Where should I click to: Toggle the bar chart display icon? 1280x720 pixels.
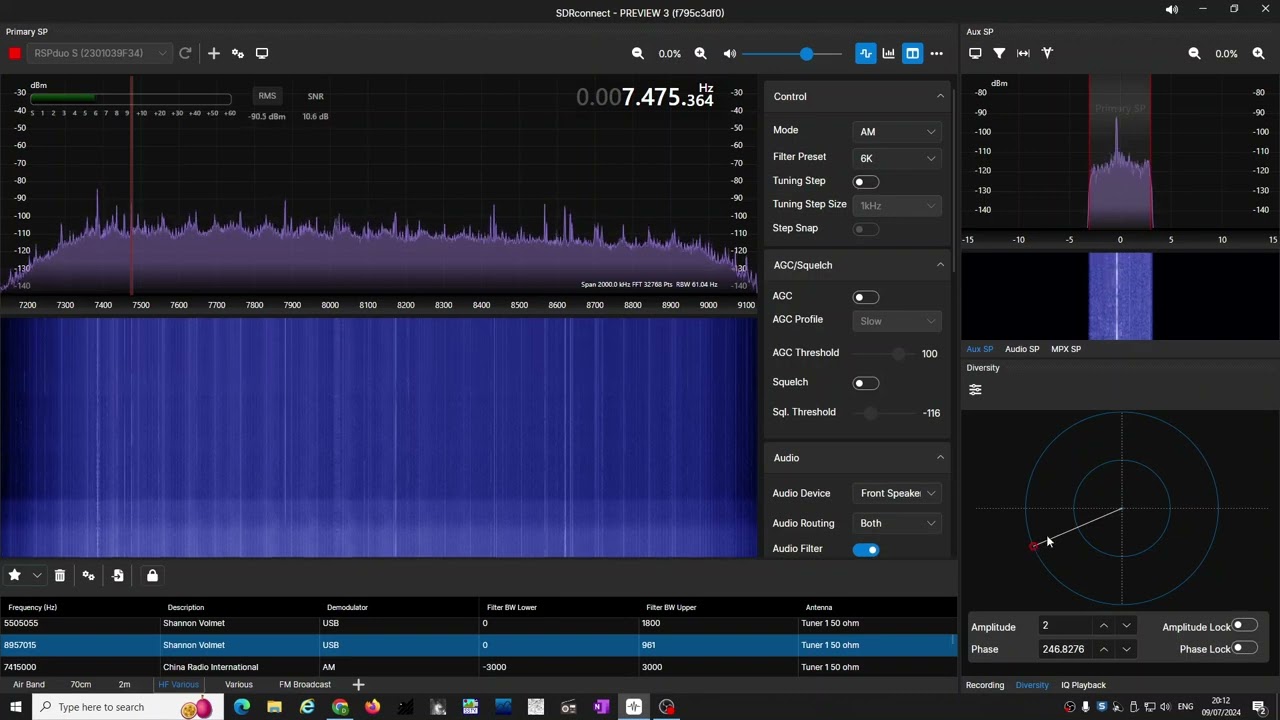point(889,53)
